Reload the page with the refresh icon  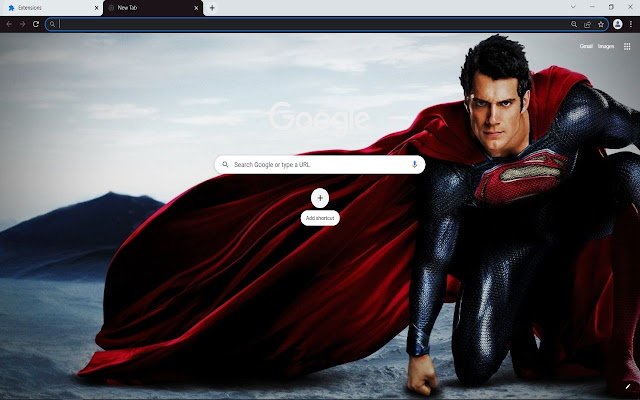click(x=36, y=24)
